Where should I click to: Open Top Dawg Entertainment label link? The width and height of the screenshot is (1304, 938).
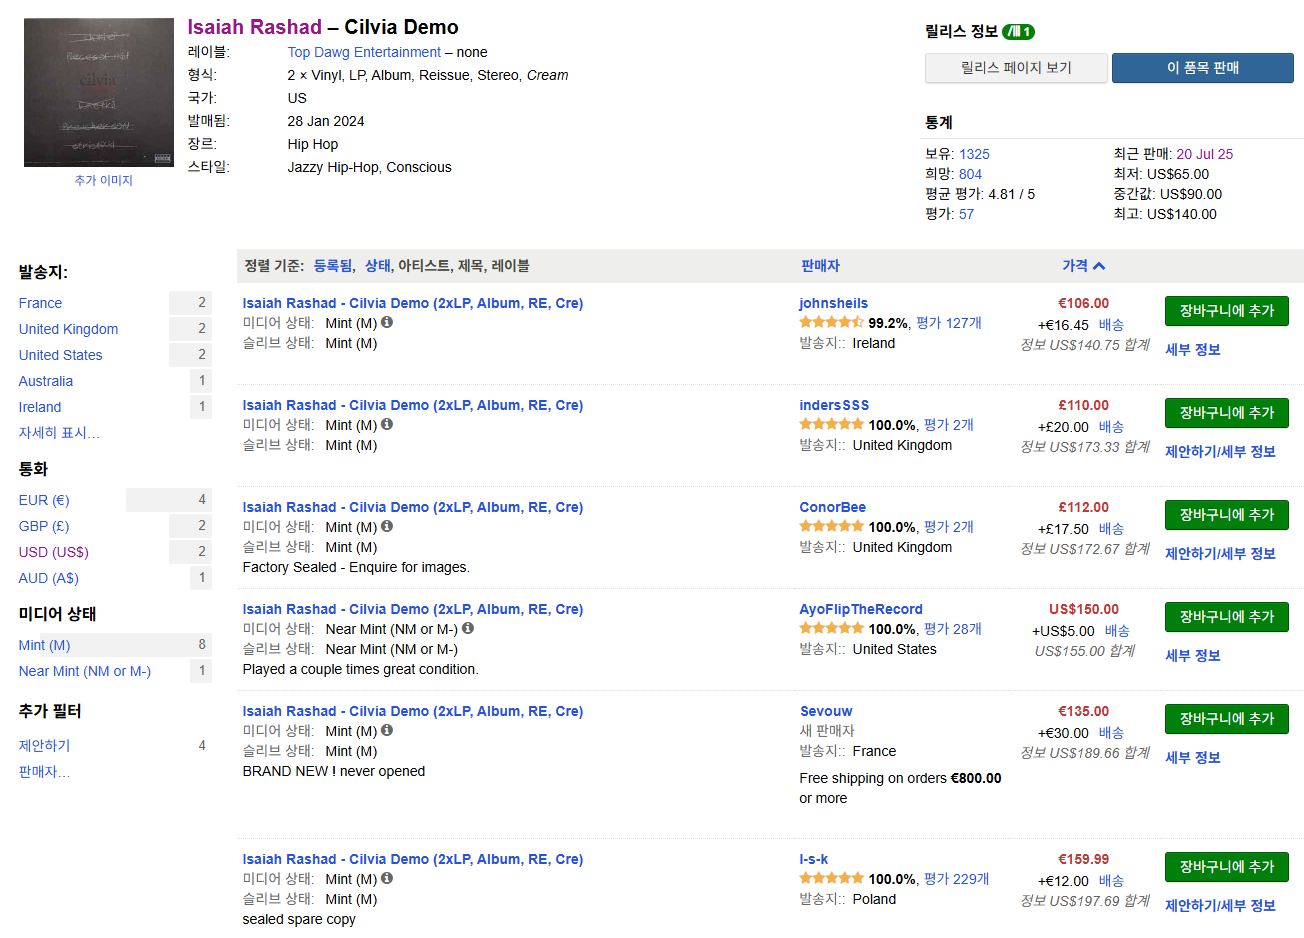(364, 52)
